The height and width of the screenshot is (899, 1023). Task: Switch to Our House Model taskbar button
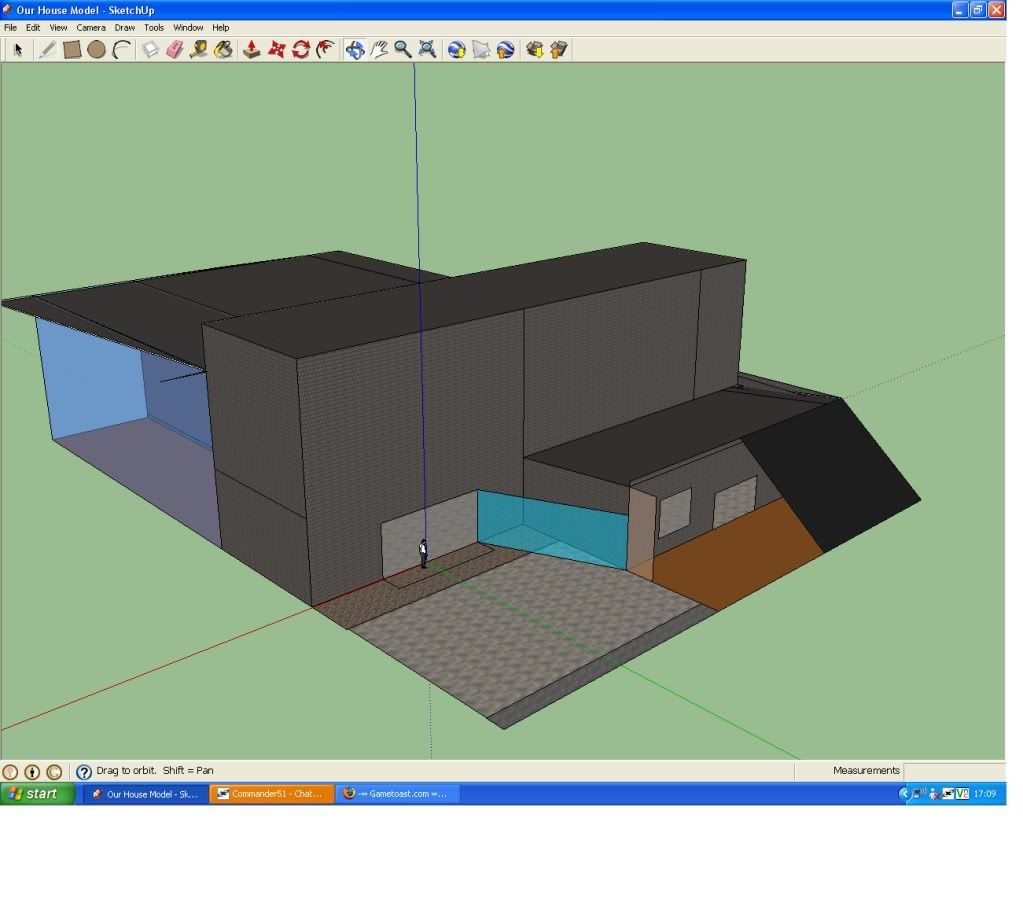[144, 794]
